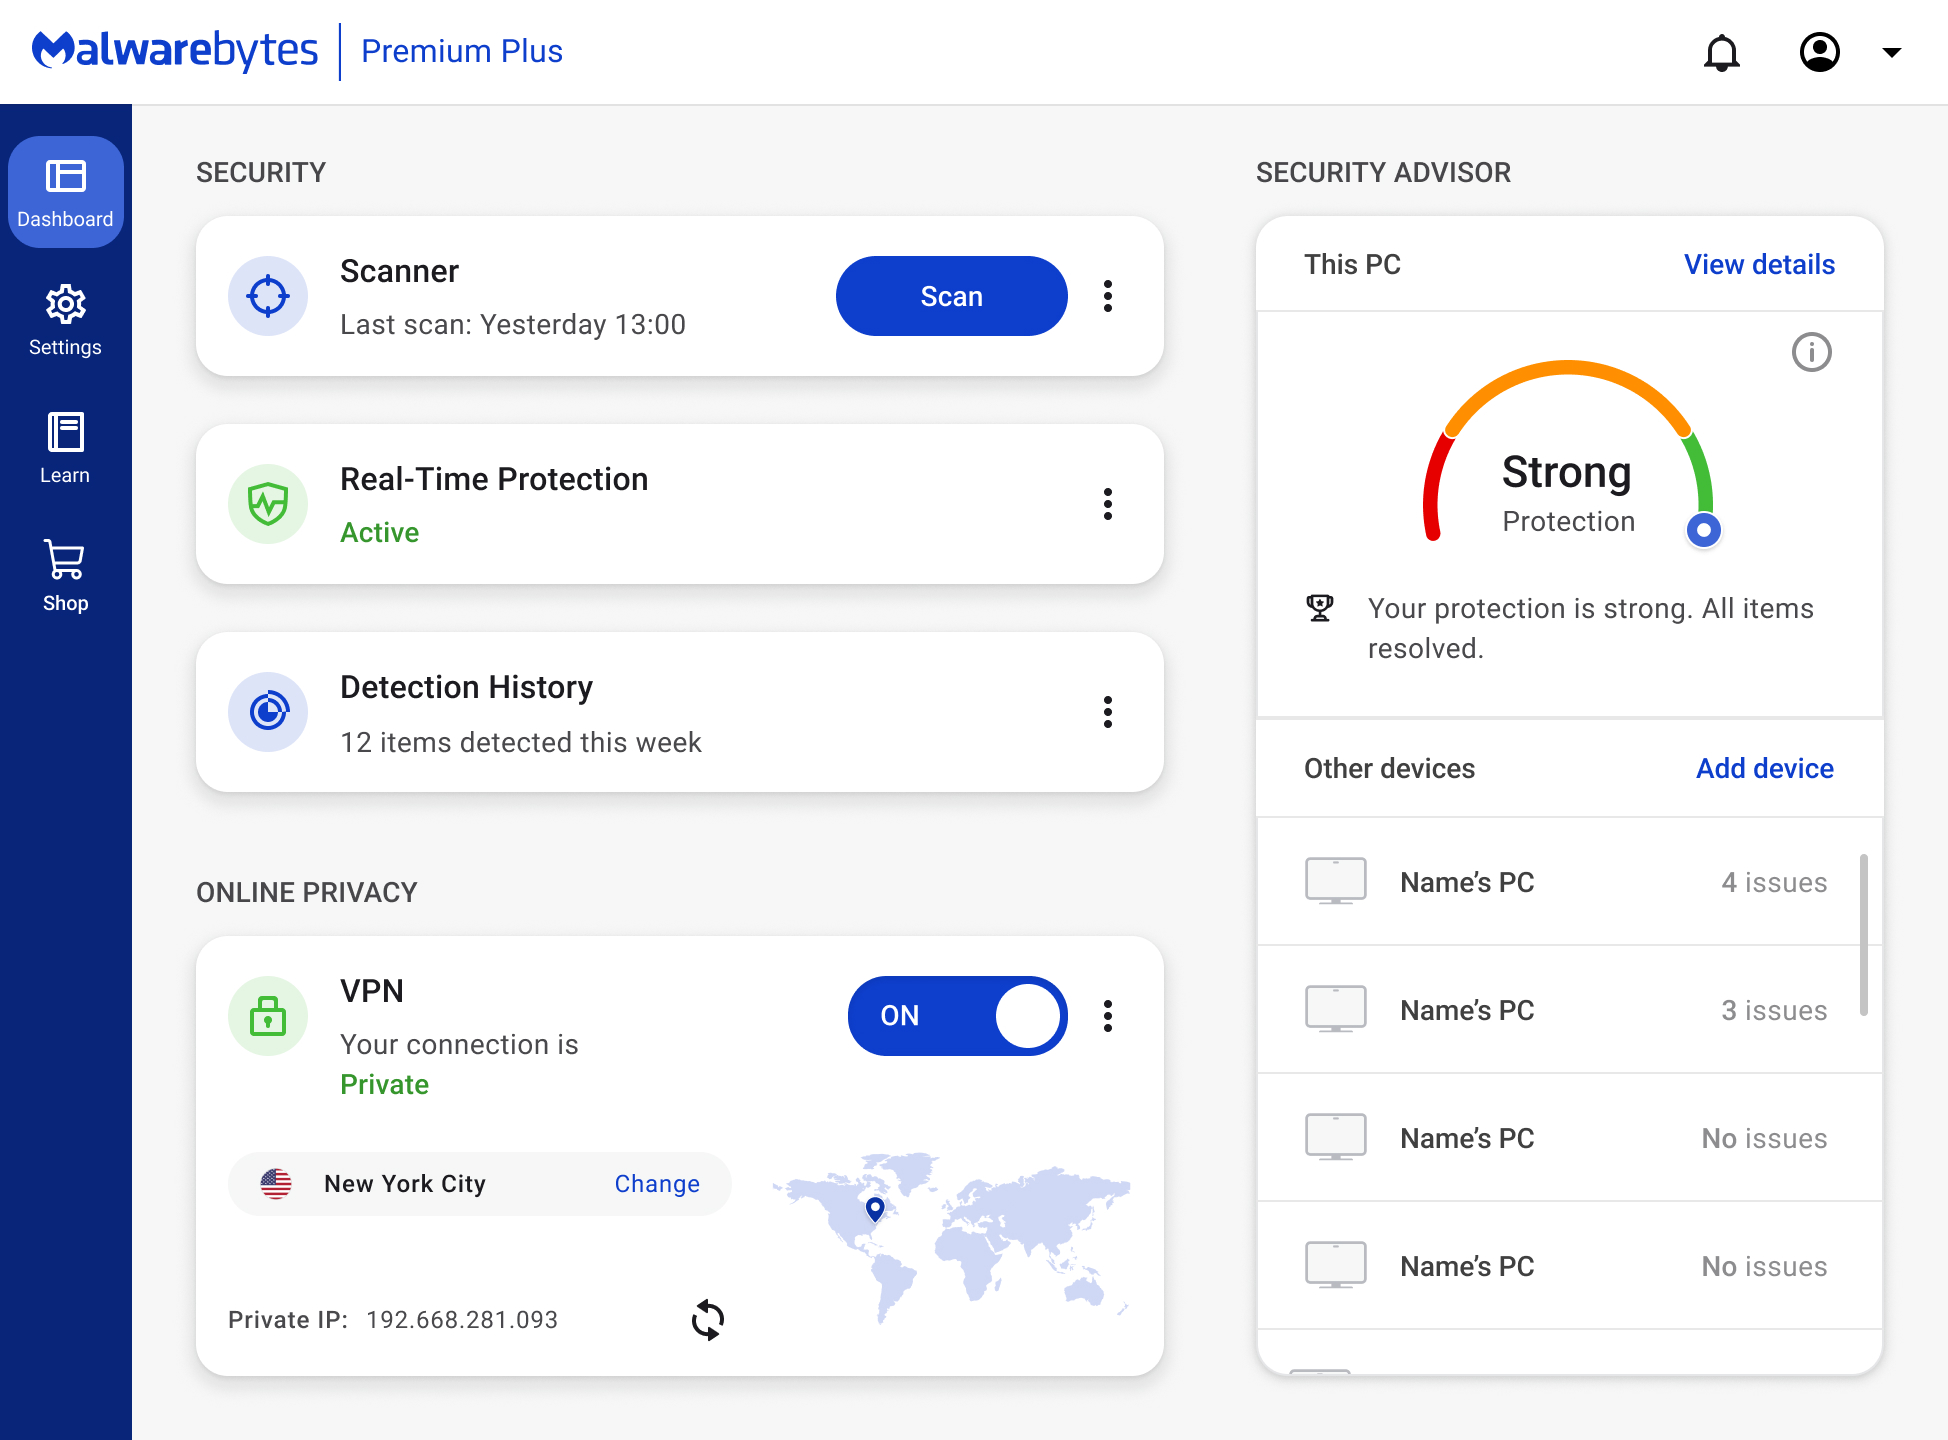The width and height of the screenshot is (1948, 1440).
Task: Expand the account dropdown arrow
Action: tap(1891, 52)
